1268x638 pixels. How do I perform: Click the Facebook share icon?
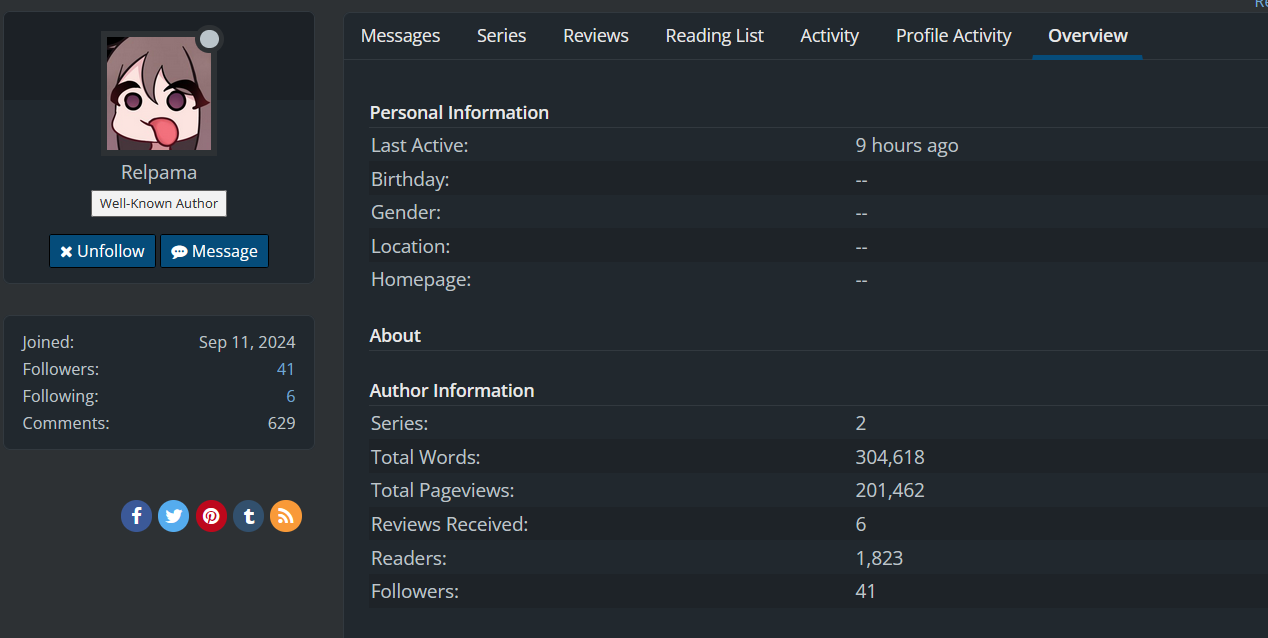[x=137, y=516]
